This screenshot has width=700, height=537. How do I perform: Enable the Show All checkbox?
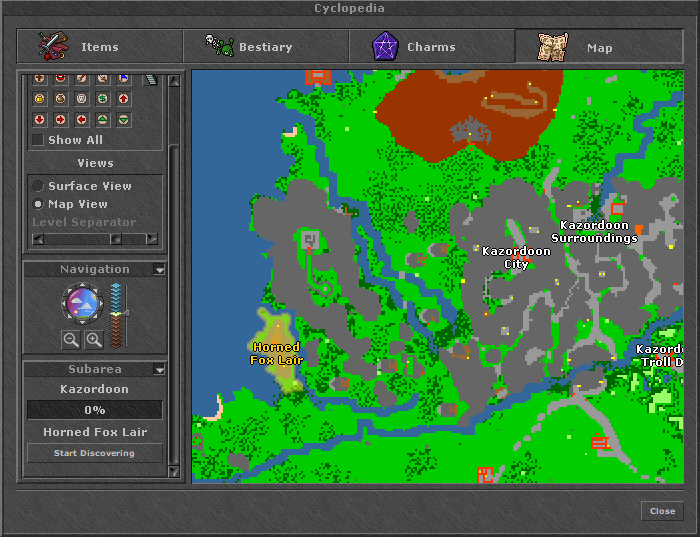coord(38,140)
